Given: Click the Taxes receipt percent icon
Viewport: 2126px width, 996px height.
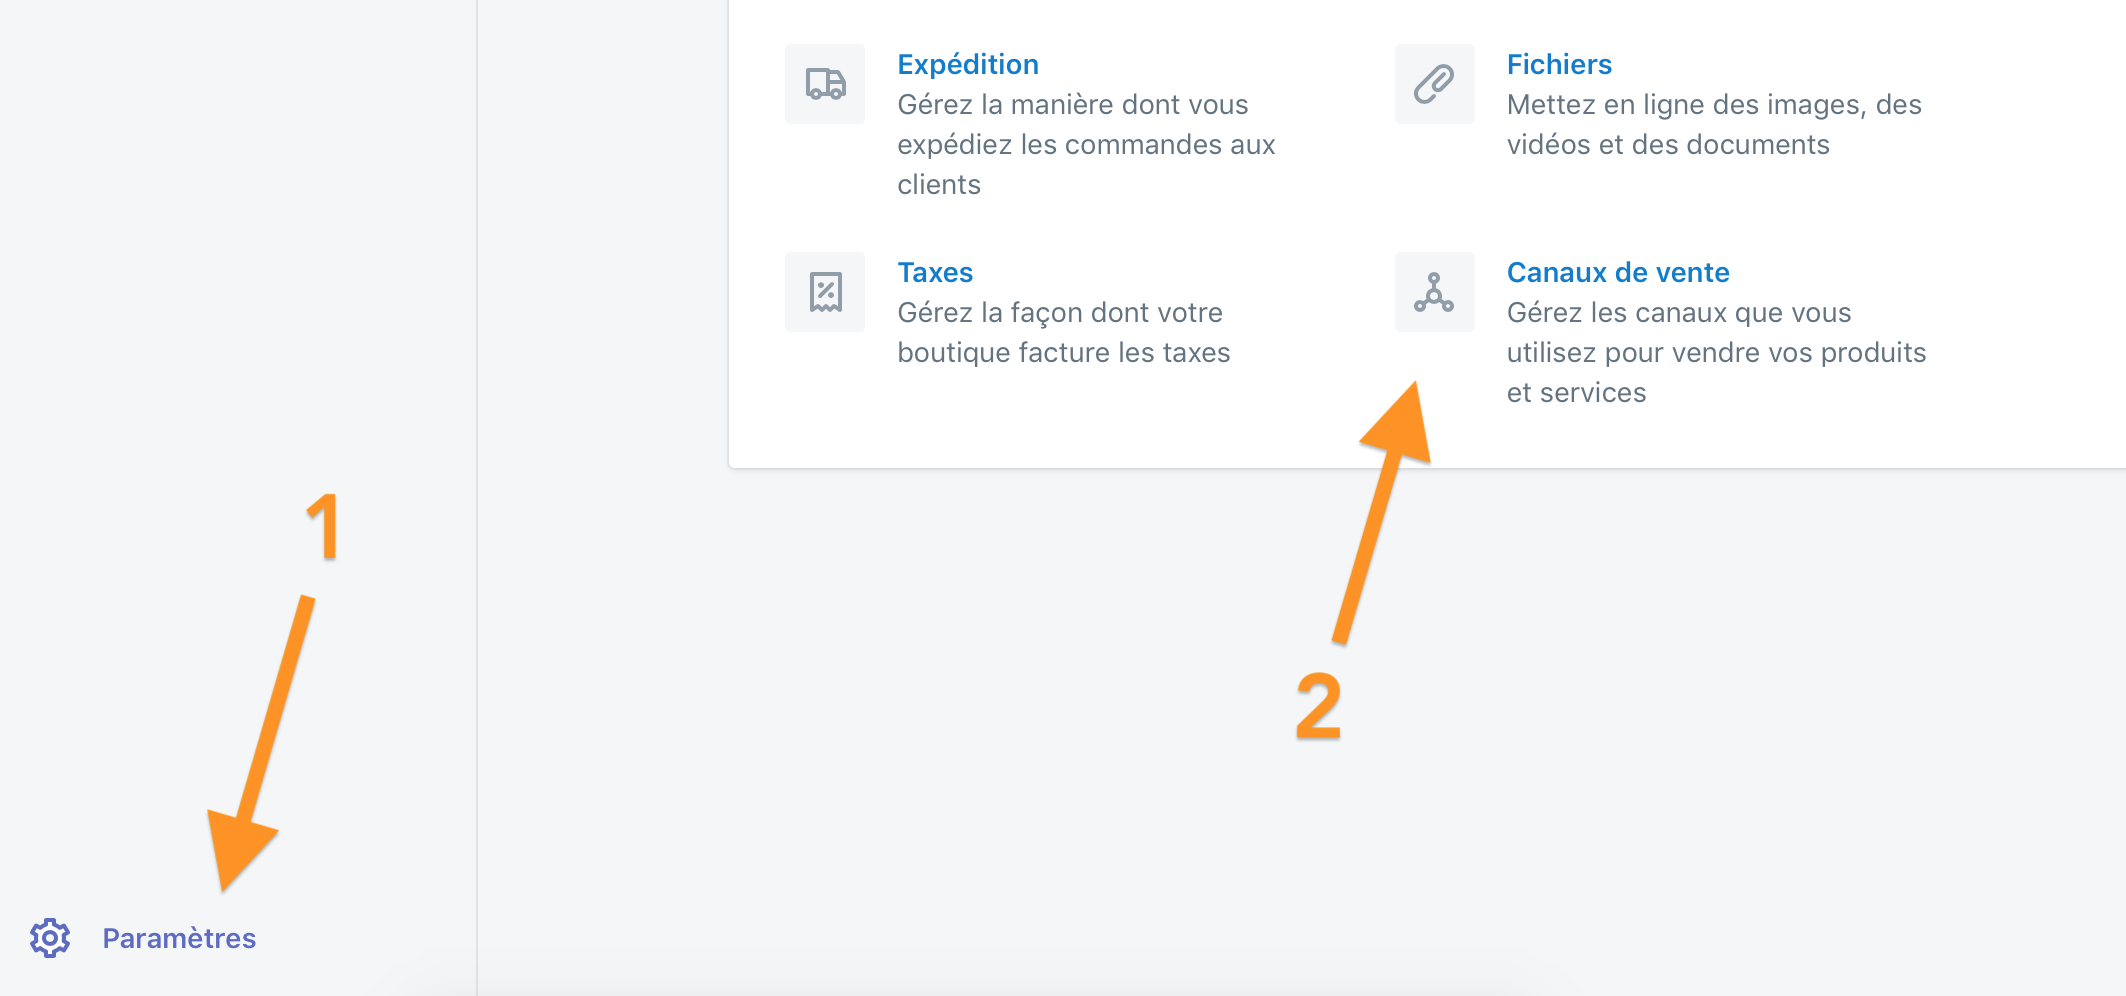Looking at the screenshot, I should click(825, 292).
